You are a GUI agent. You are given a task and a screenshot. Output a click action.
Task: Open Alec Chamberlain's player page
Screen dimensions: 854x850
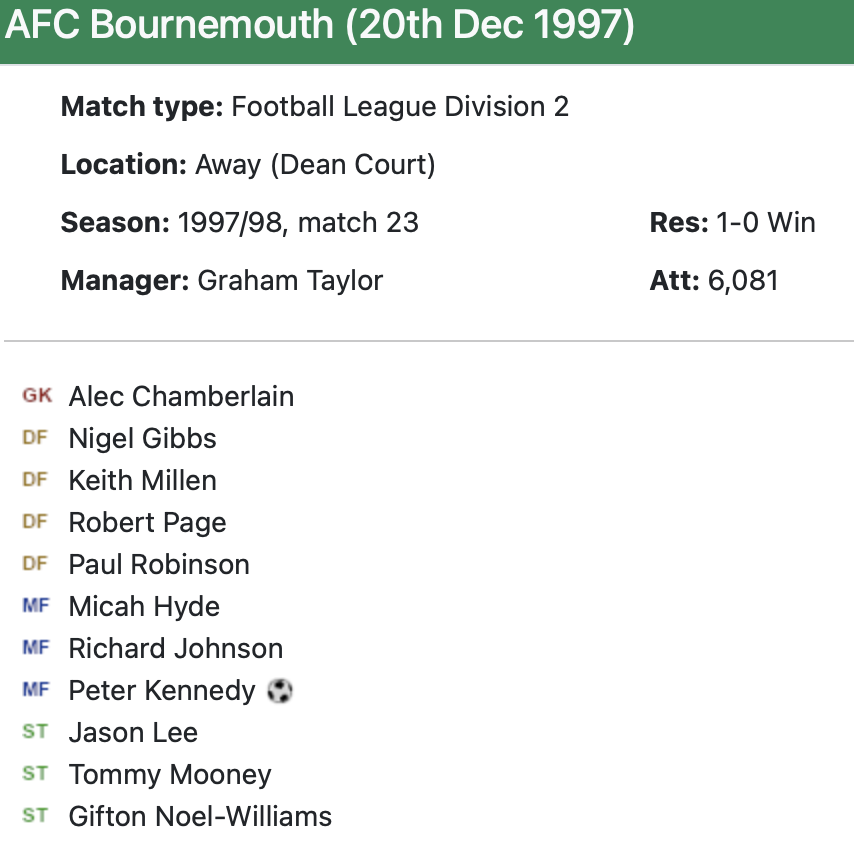coord(181,397)
